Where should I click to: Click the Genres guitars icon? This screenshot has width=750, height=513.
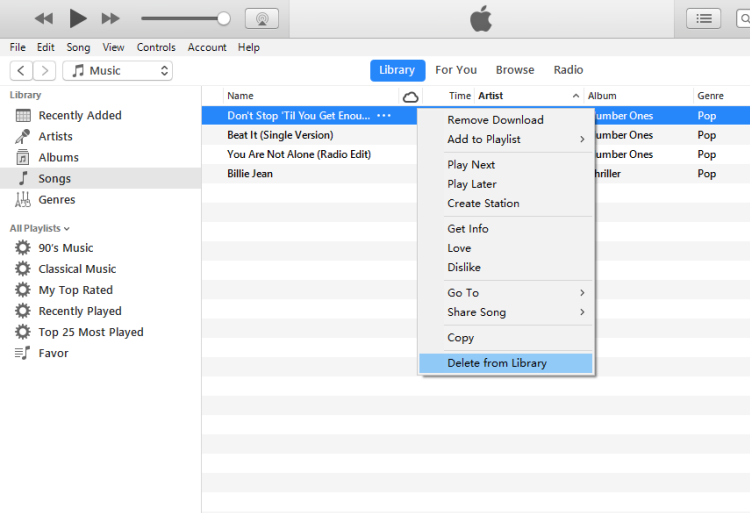coord(22,199)
